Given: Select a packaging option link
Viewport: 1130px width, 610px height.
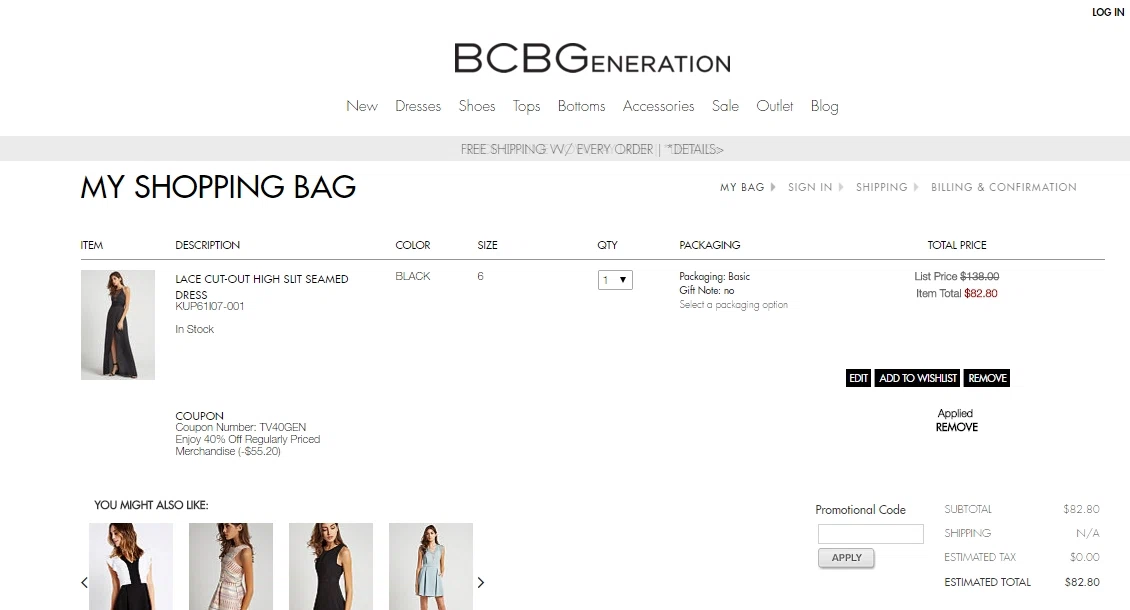Looking at the screenshot, I should [733, 305].
